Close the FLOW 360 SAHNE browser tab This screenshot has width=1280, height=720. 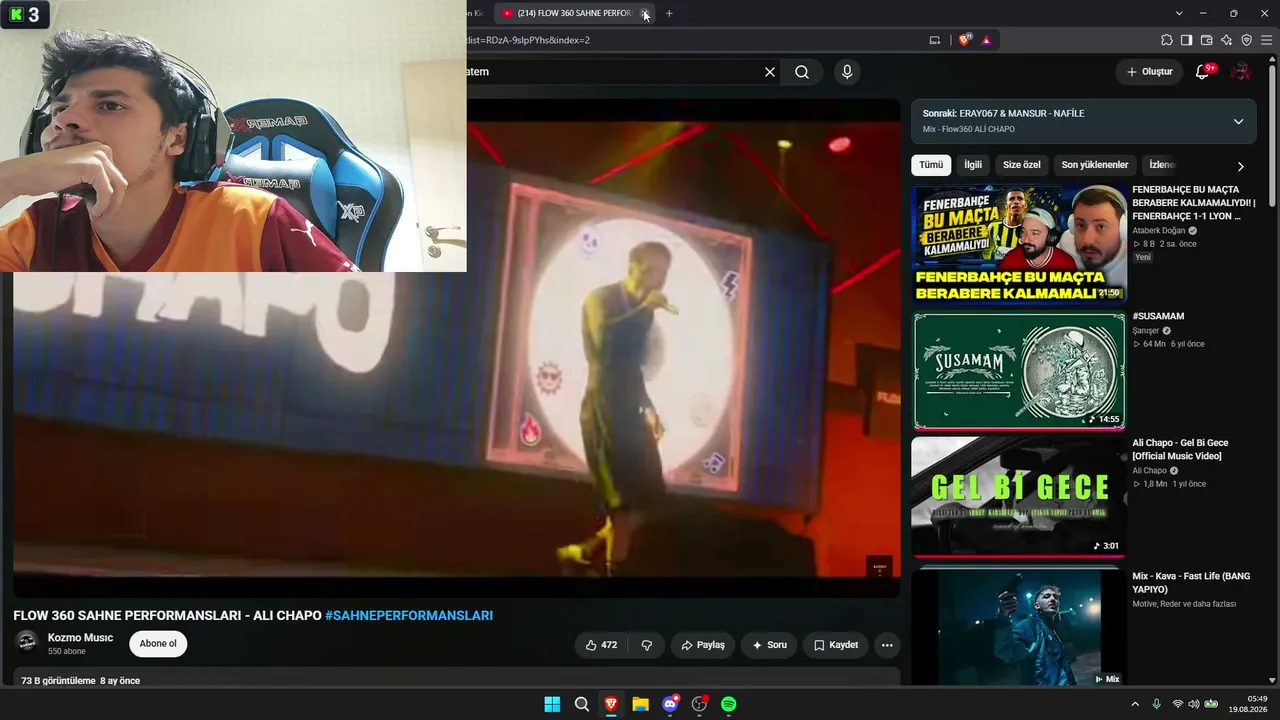coord(645,13)
